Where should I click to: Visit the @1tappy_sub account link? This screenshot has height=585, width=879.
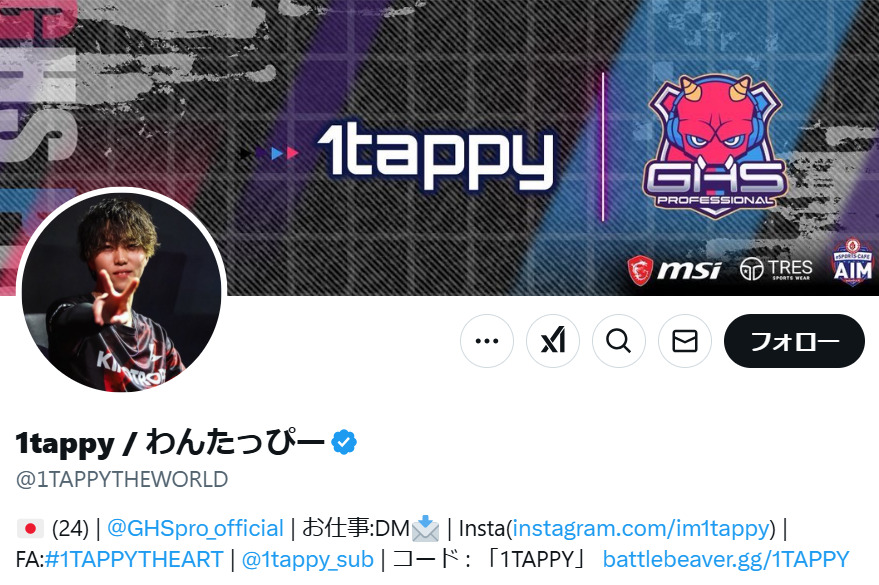pyautogui.click(x=308, y=559)
